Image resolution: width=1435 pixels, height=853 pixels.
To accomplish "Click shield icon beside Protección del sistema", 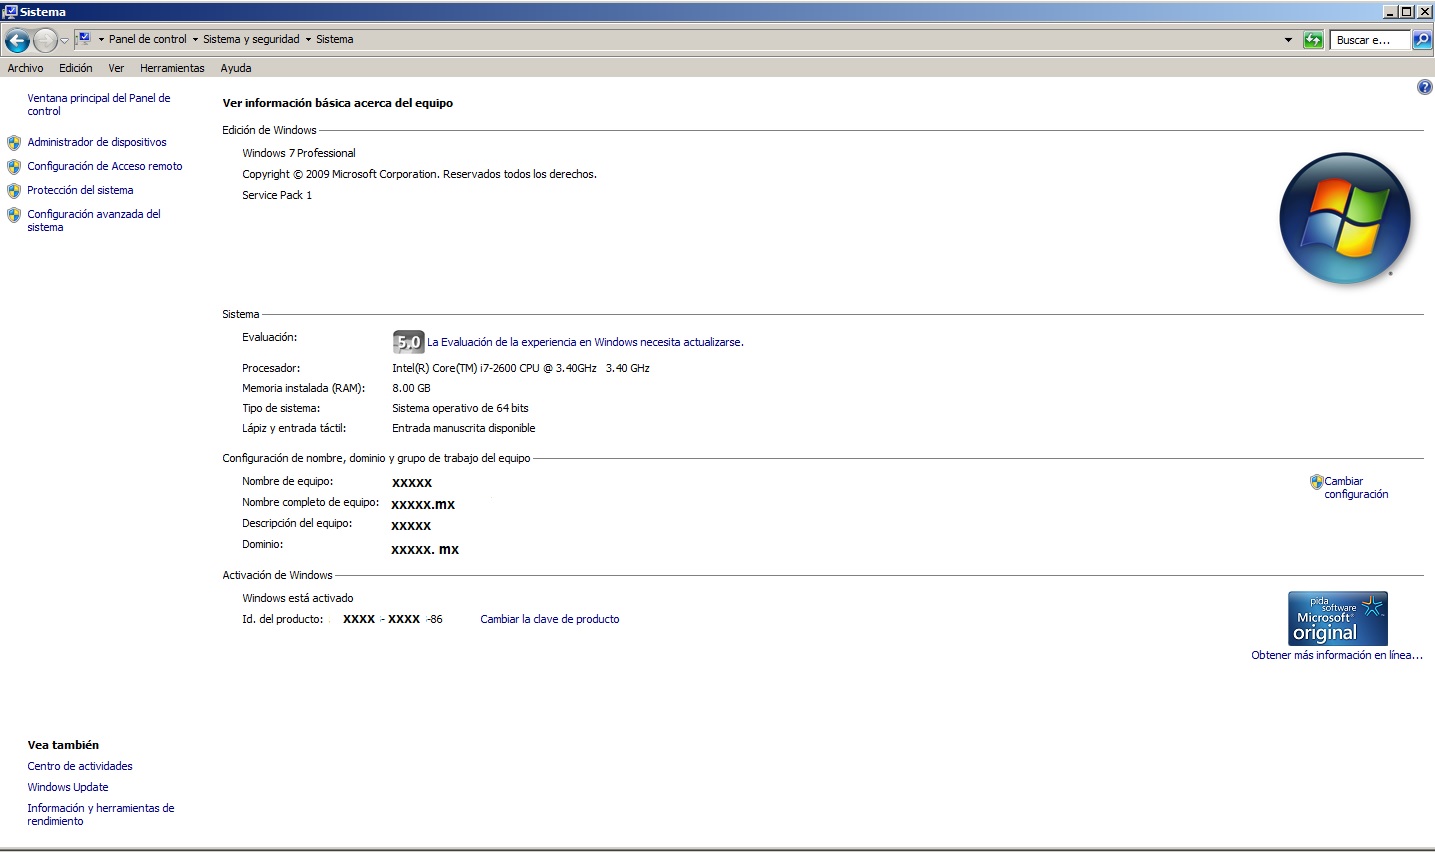I will [14, 191].
